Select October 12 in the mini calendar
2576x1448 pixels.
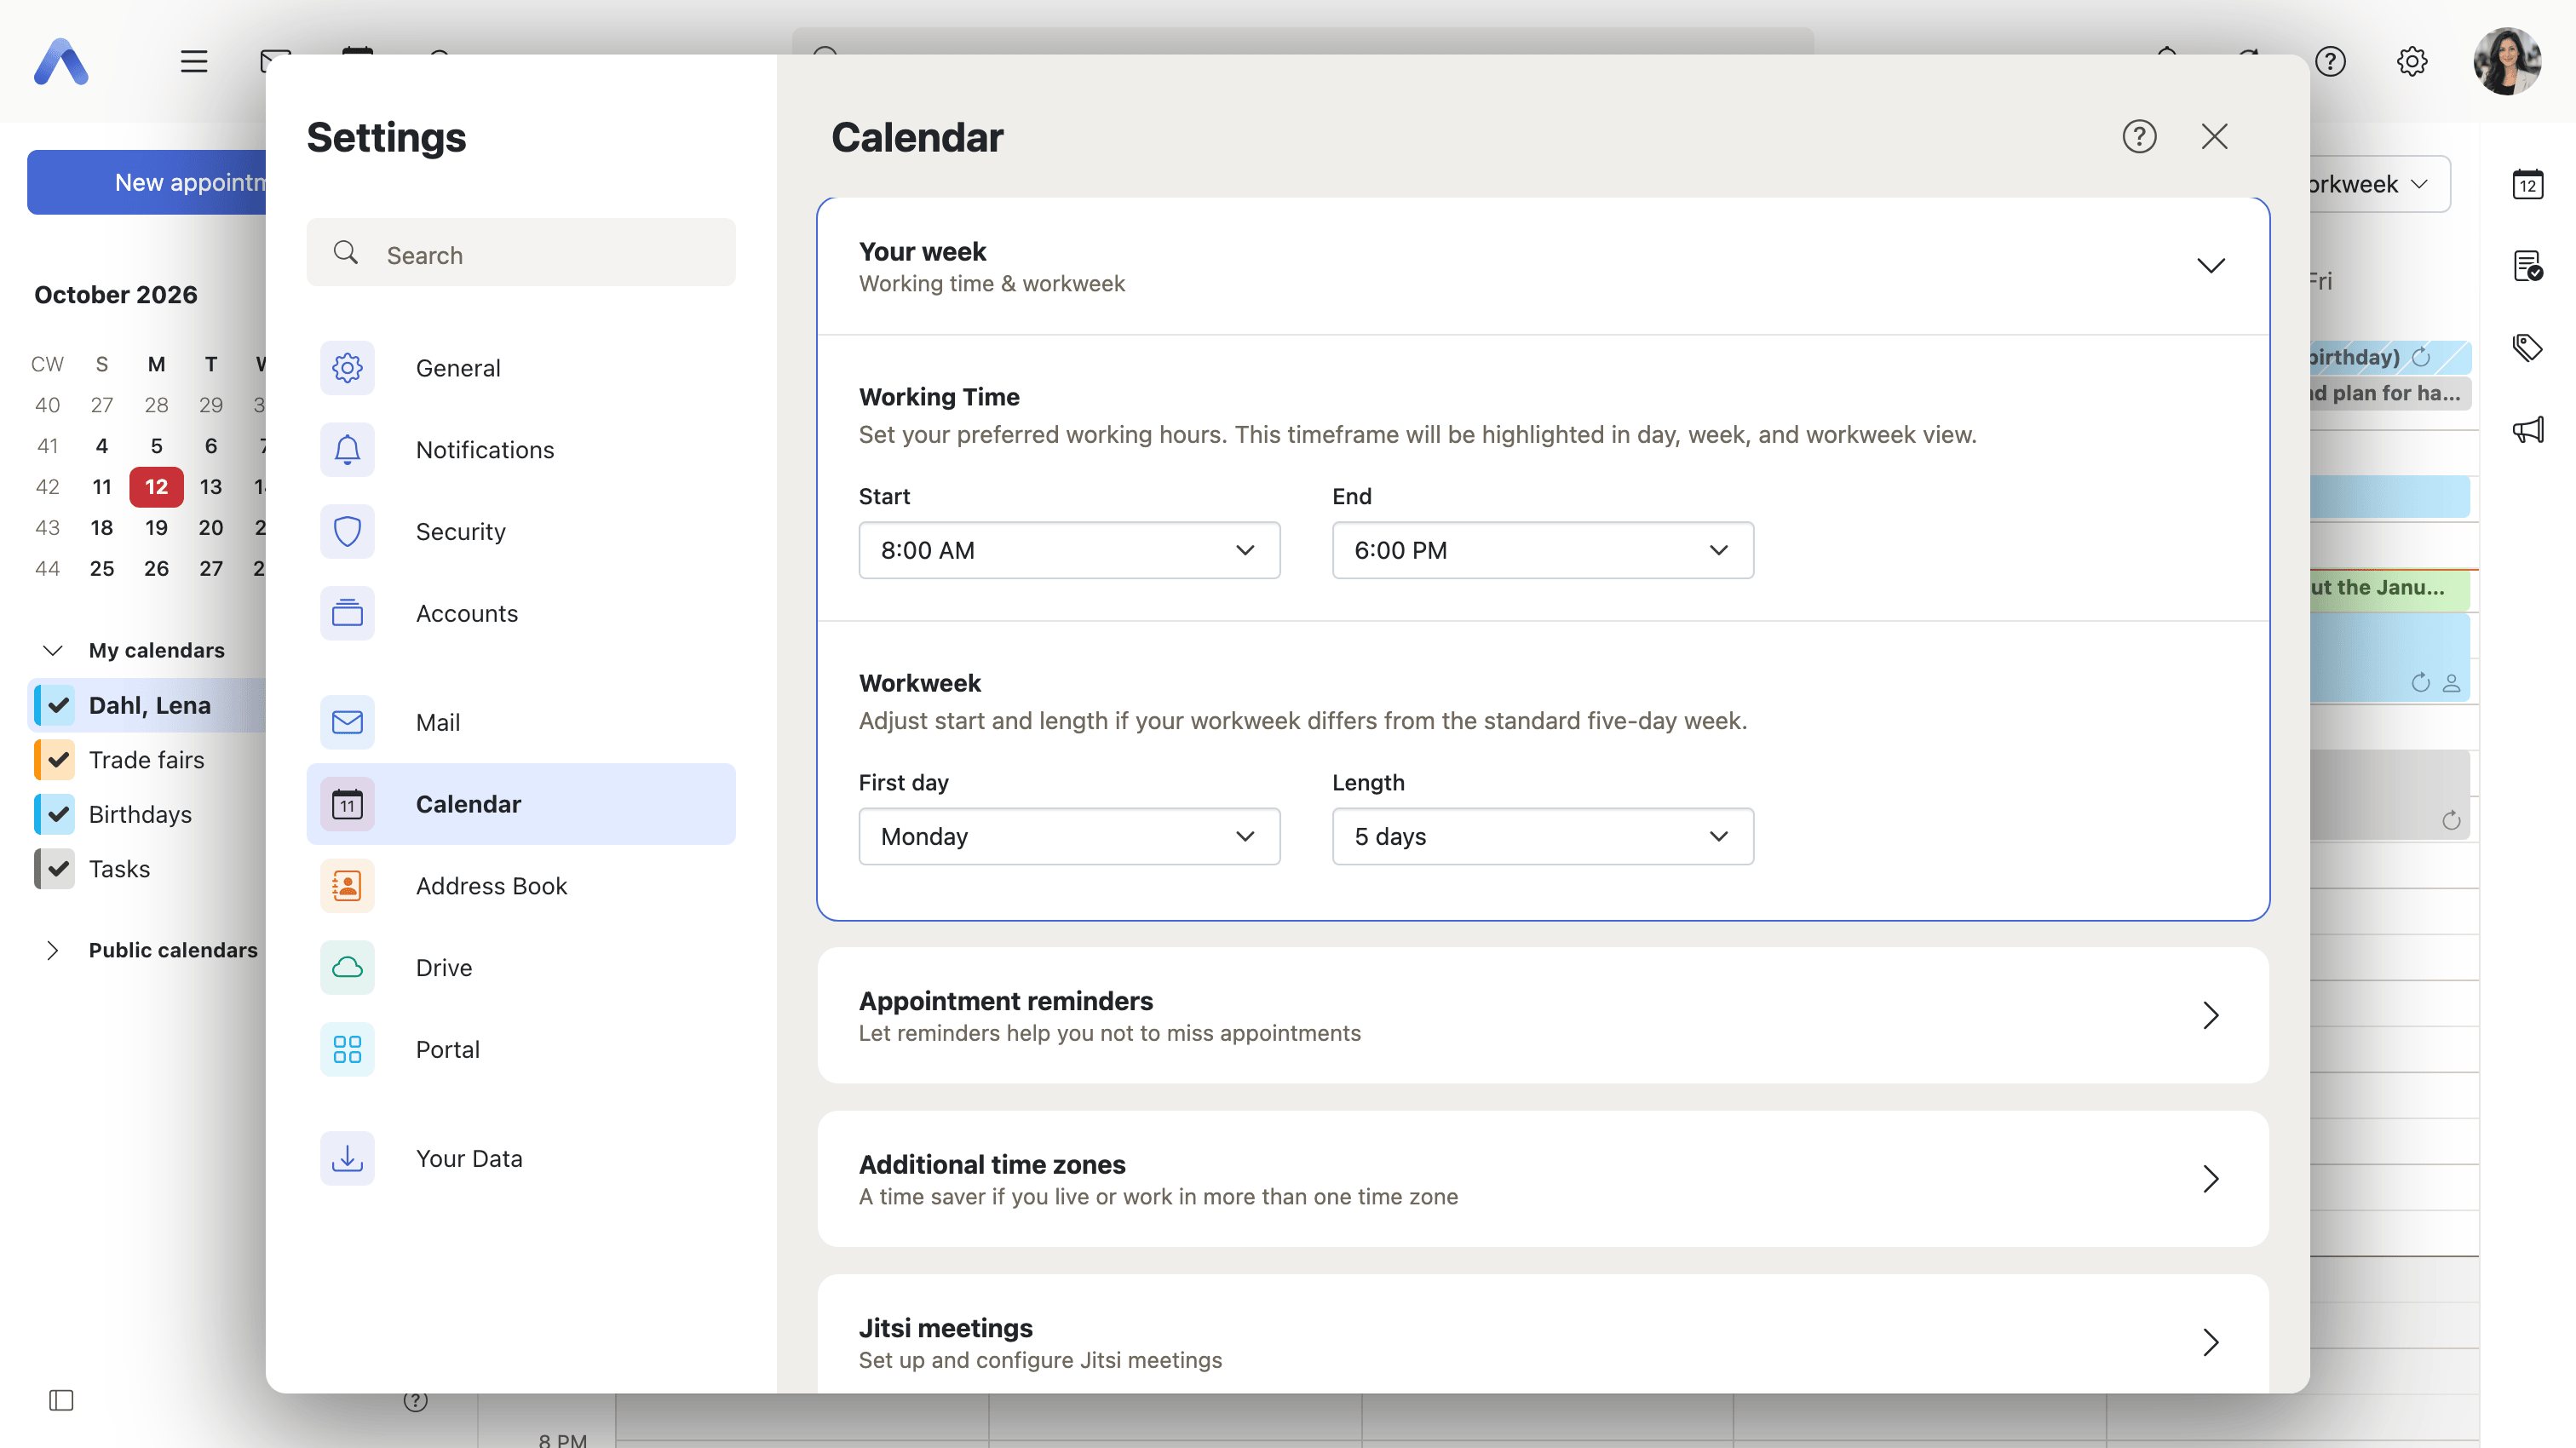(156, 487)
